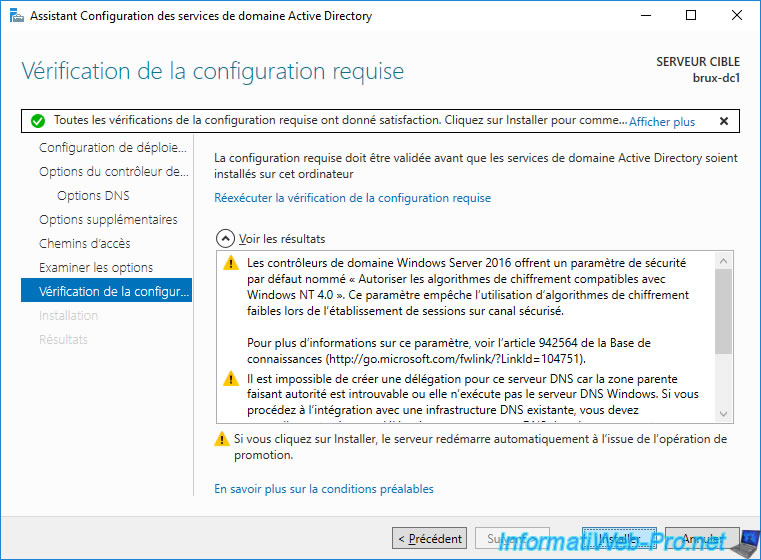Maximize the wizard window

[691, 15]
